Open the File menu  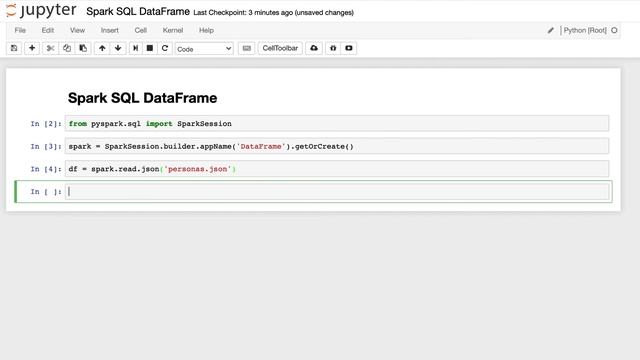tap(20, 30)
